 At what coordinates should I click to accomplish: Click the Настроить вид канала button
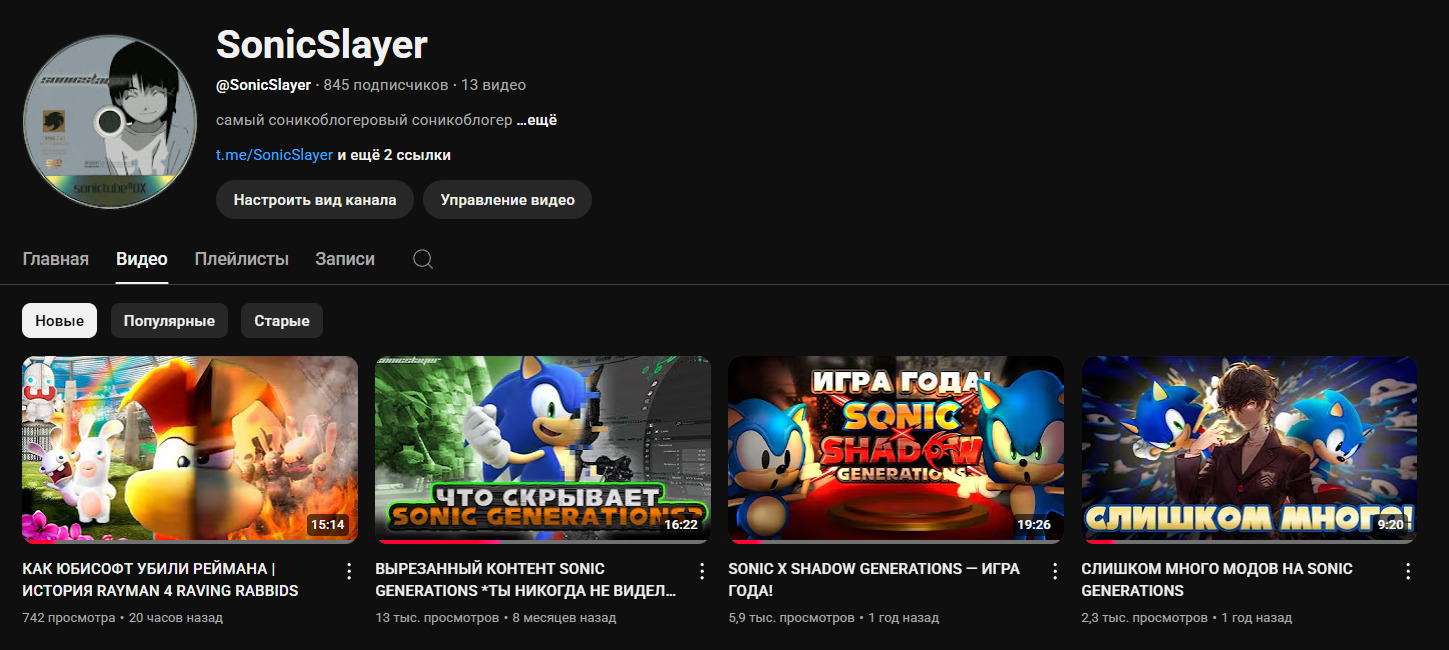315,200
